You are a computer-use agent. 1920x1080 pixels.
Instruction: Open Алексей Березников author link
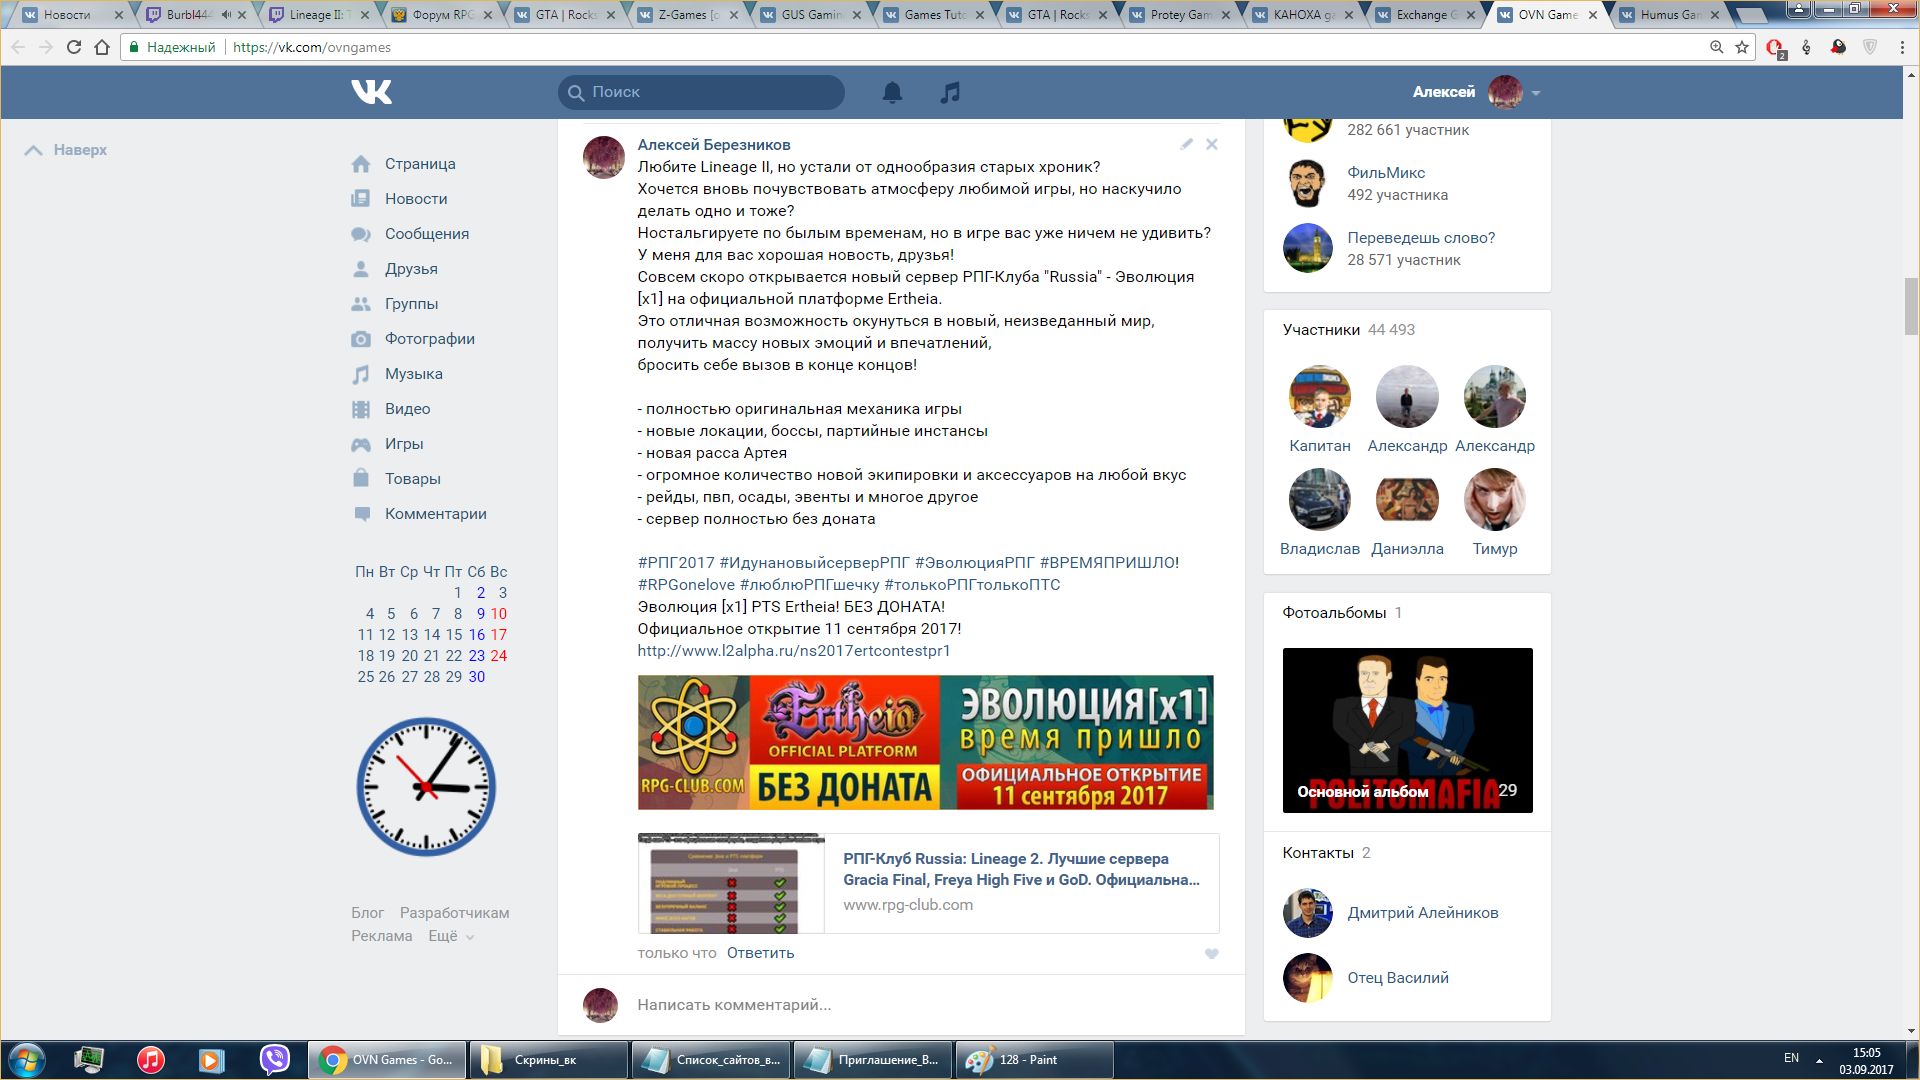pos(714,145)
